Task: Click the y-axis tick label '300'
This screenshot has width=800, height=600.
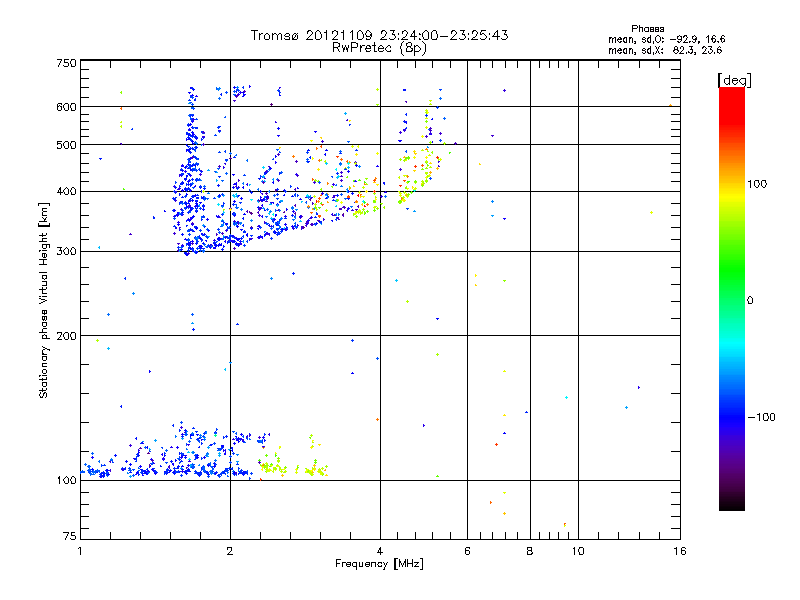Action: (x=66, y=251)
